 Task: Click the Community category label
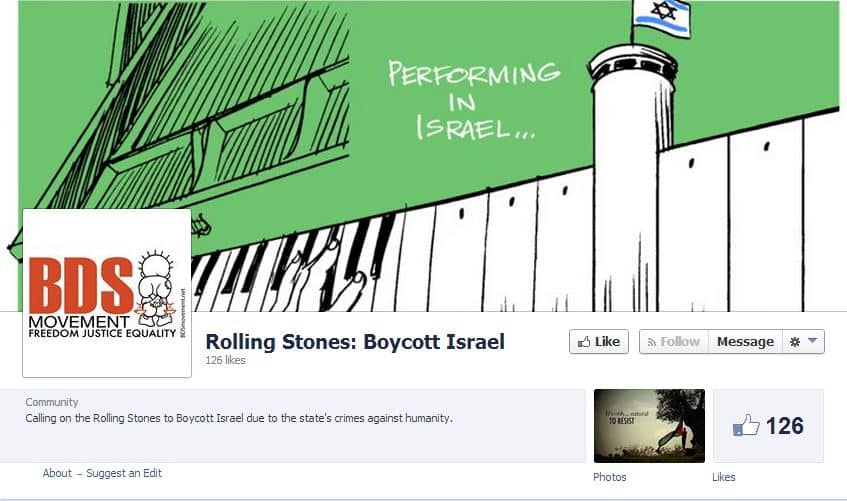coord(52,402)
